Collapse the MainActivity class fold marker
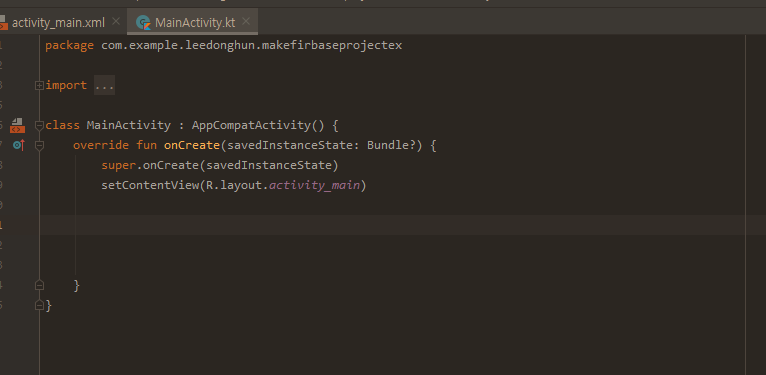Viewport: 766px width, 375px height. [x=40, y=125]
